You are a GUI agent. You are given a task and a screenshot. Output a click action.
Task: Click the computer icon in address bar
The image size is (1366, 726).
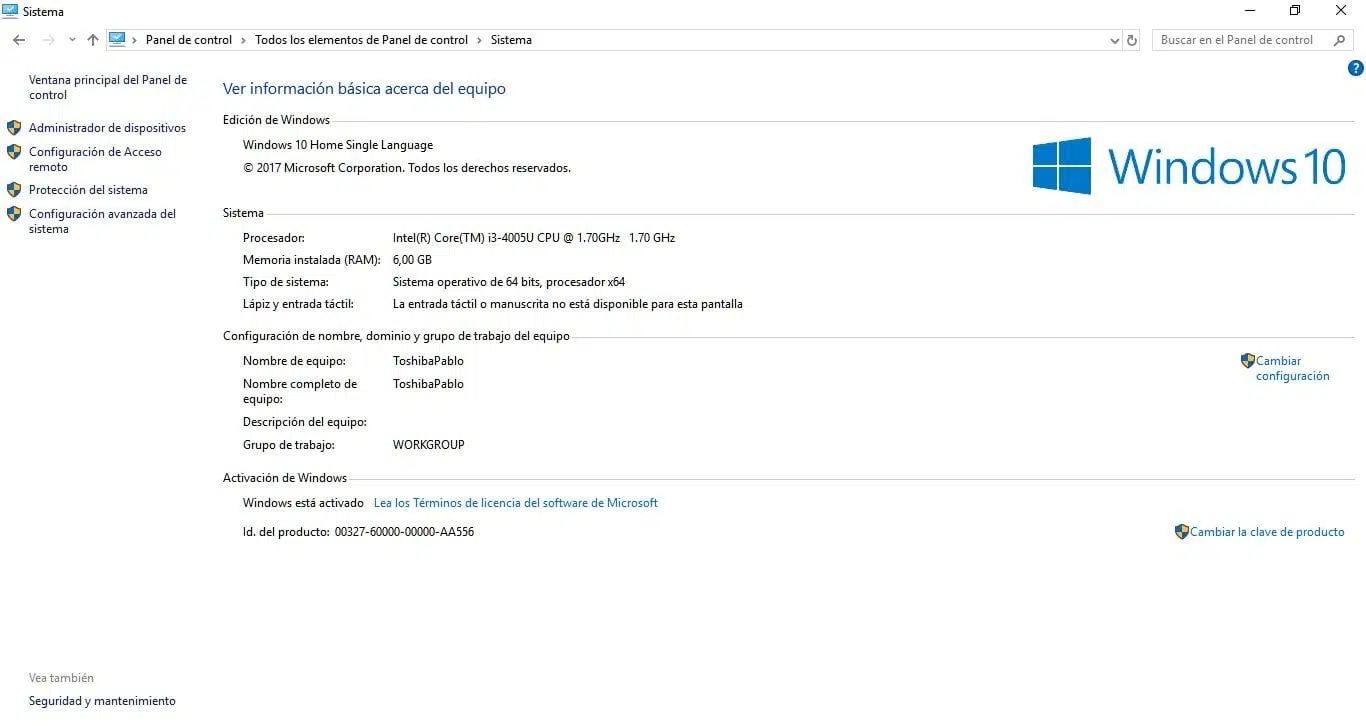117,40
